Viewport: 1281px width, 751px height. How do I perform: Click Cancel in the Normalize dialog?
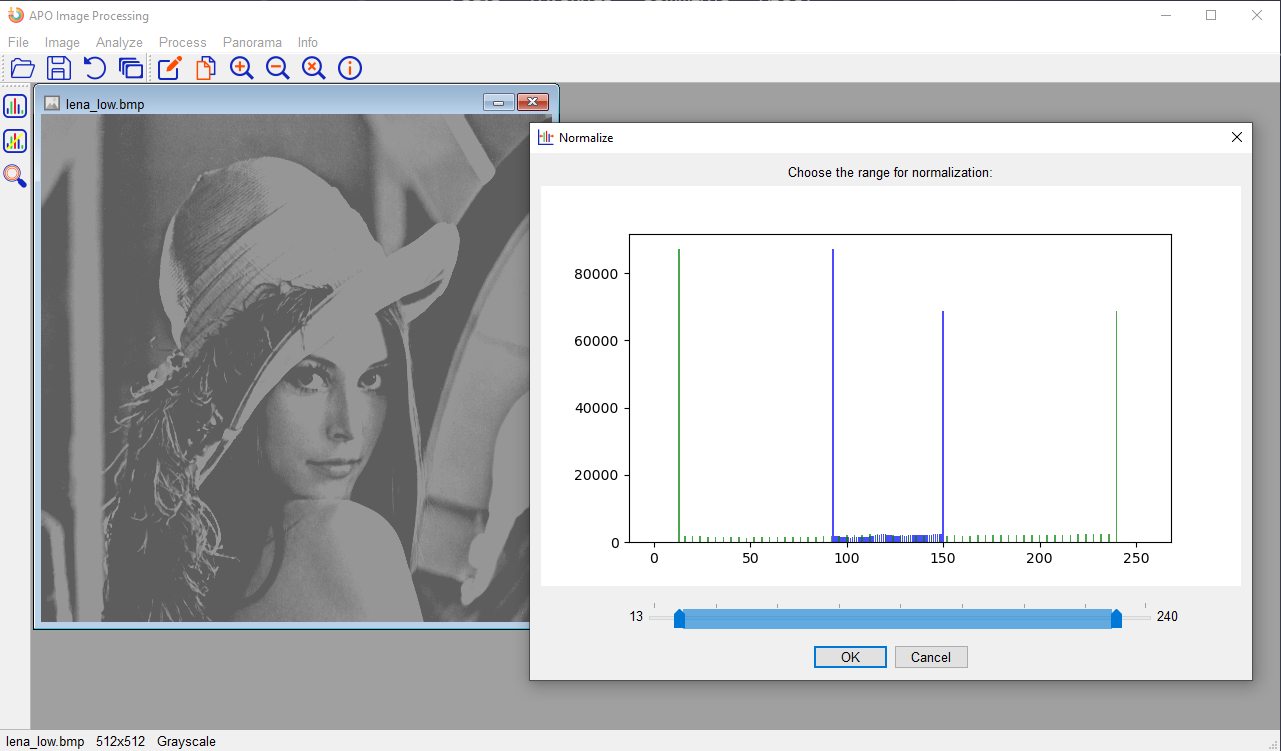(x=931, y=657)
